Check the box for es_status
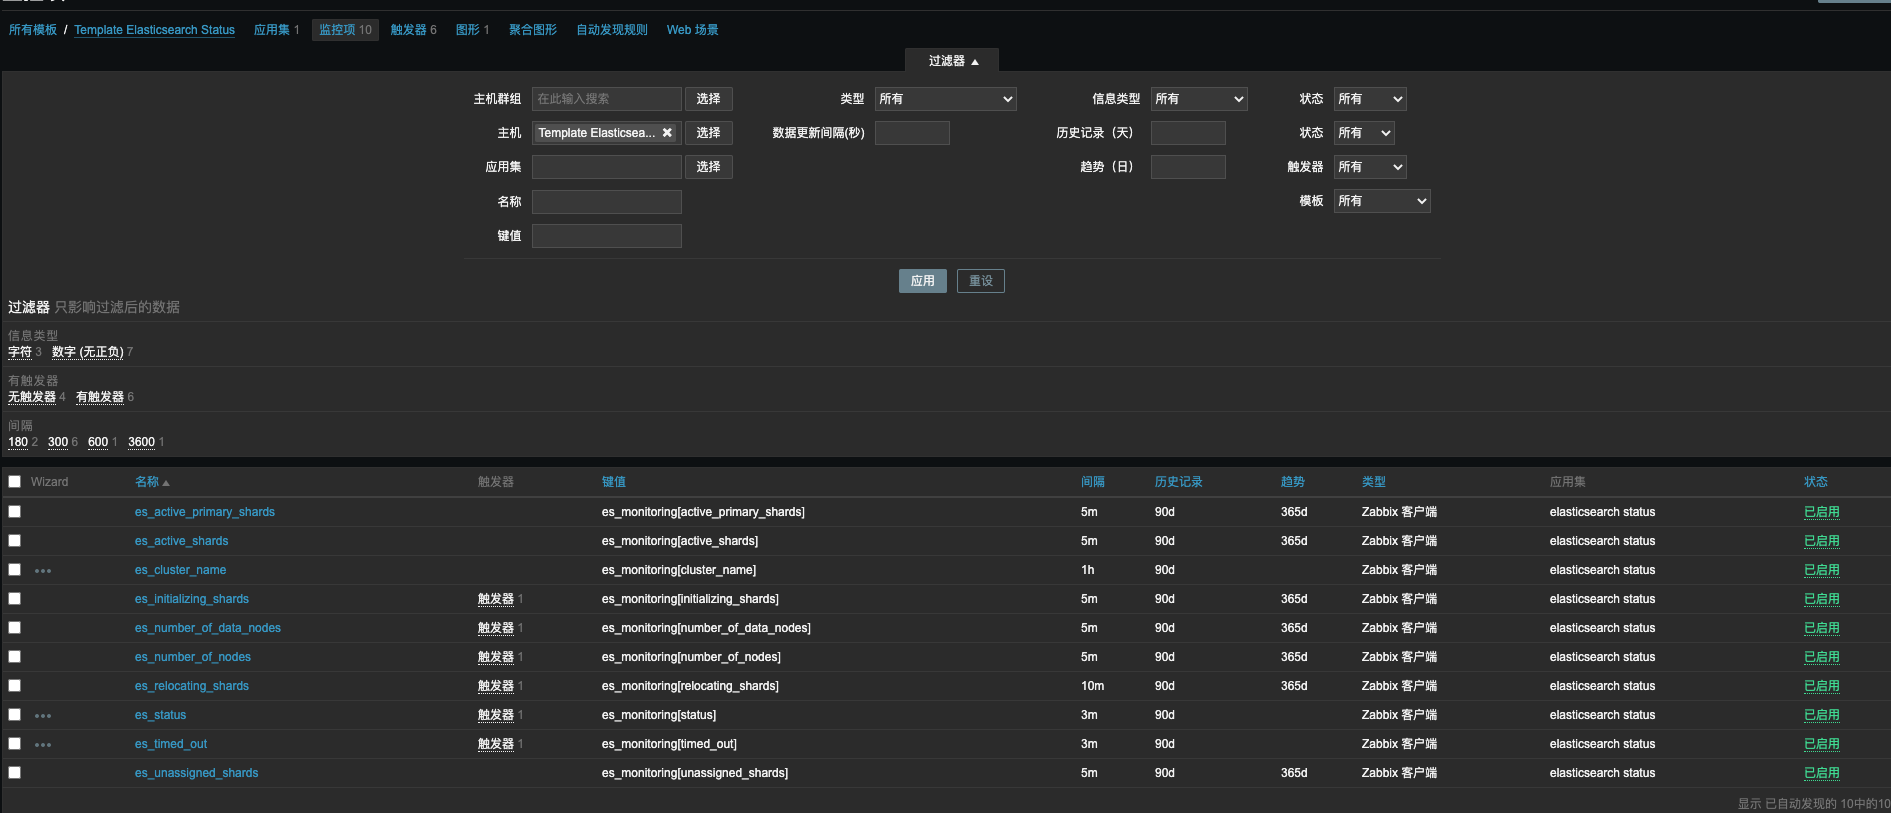This screenshot has height=813, width=1891. point(15,715)
